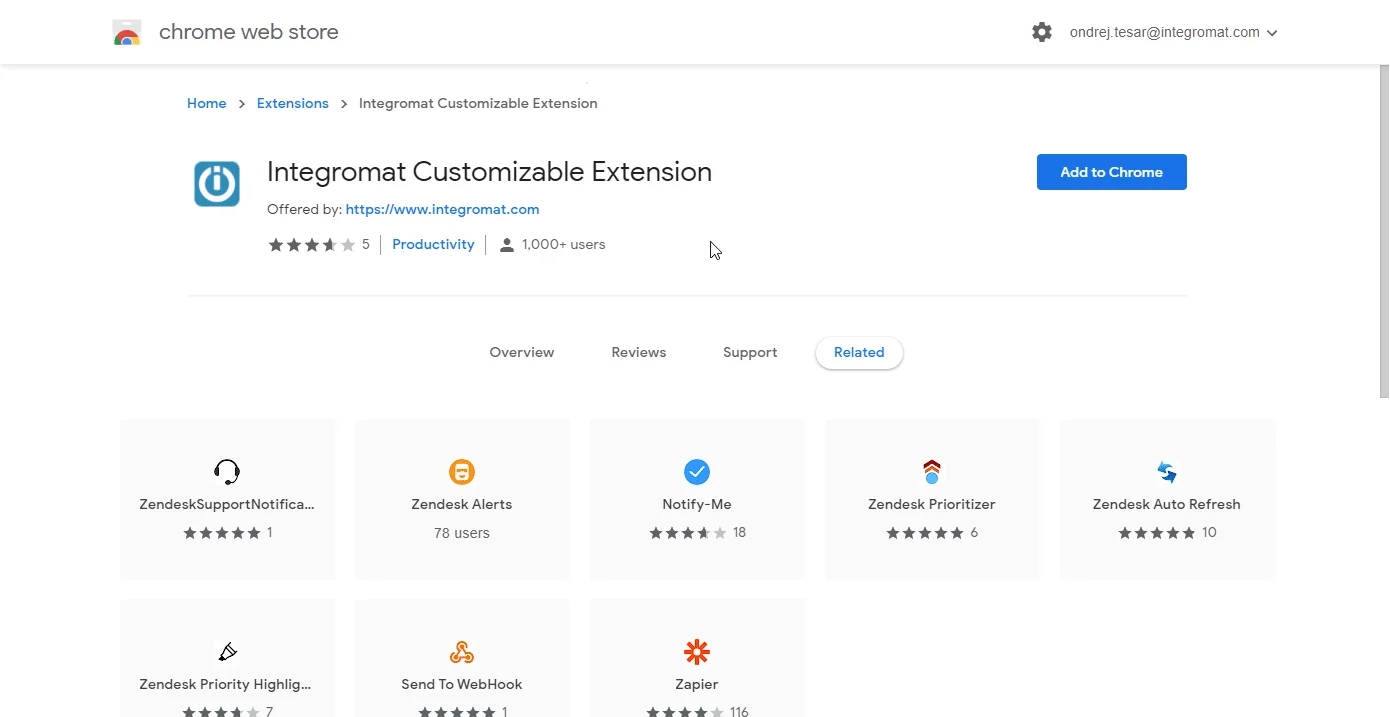The width and height of the screenshot is (1390, 717).
Task: Click the review count 5 next to stars
Action: [x=366, y=244]
